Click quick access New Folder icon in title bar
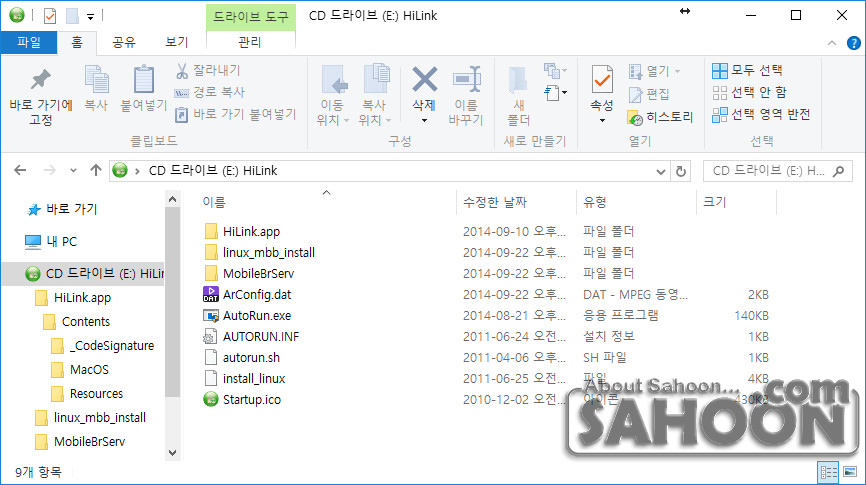 (x=72, y=16)
